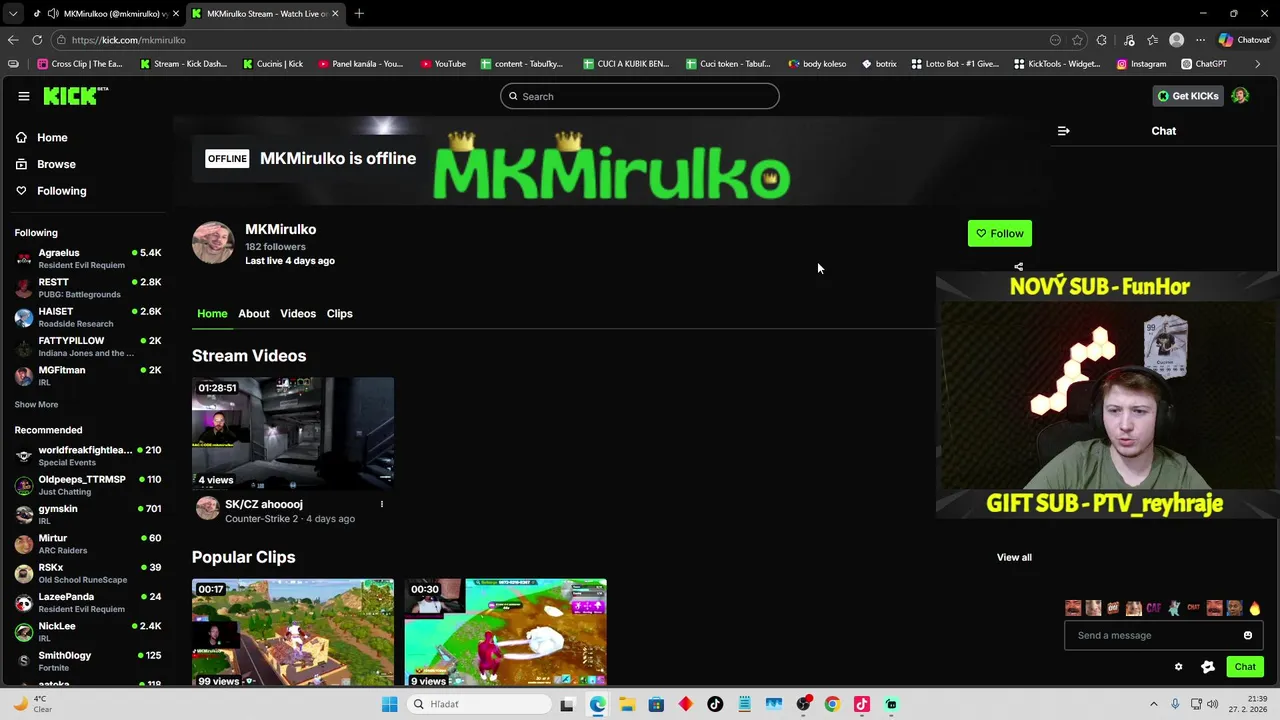
Task: Open File Explorer from the taskbar
Action: pyautogui.click(x=627, y=704)
